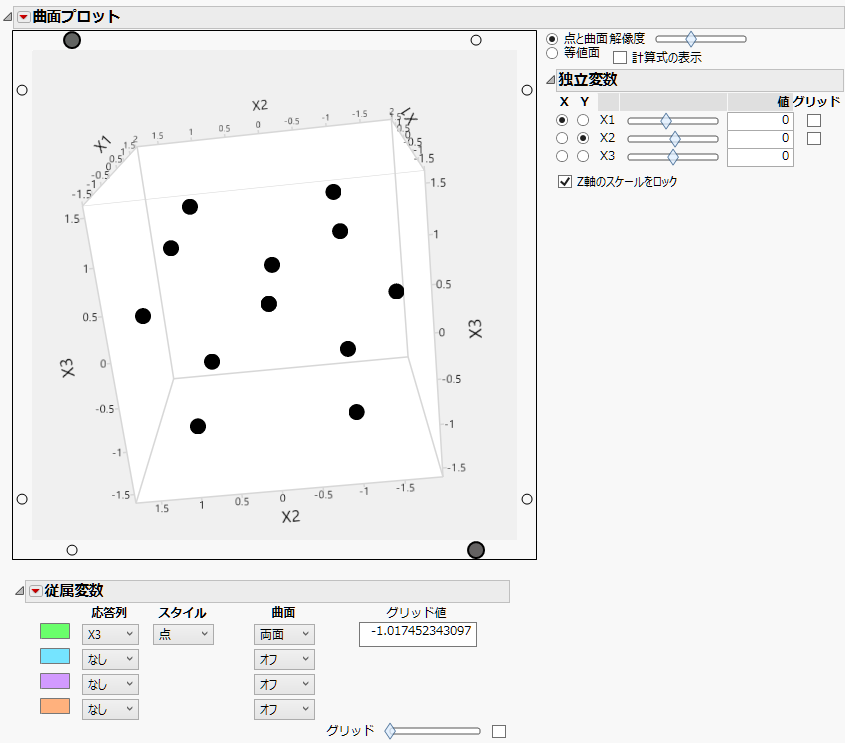The width and height of the screenshot is (845, 743).
Task: Select X2 as the Y axis variable
Action: (583, 138)
